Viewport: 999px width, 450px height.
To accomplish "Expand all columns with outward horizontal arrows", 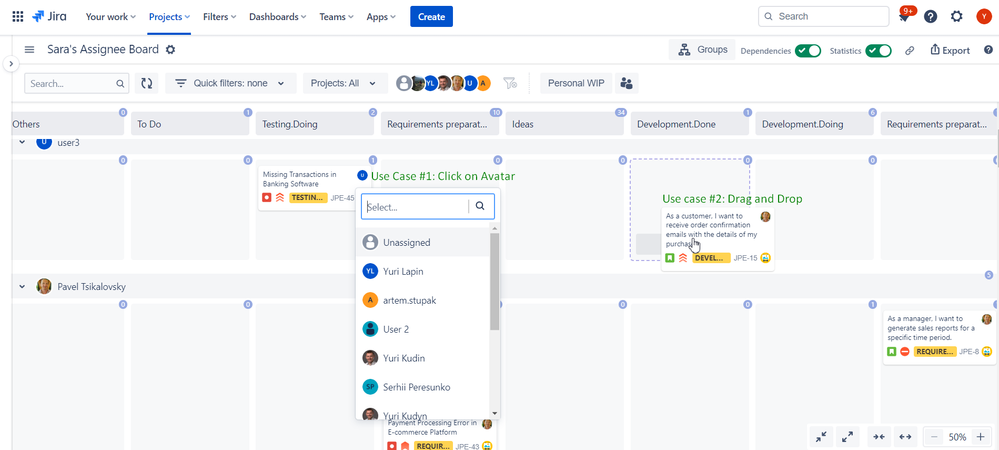I will [x=905, y=437].
